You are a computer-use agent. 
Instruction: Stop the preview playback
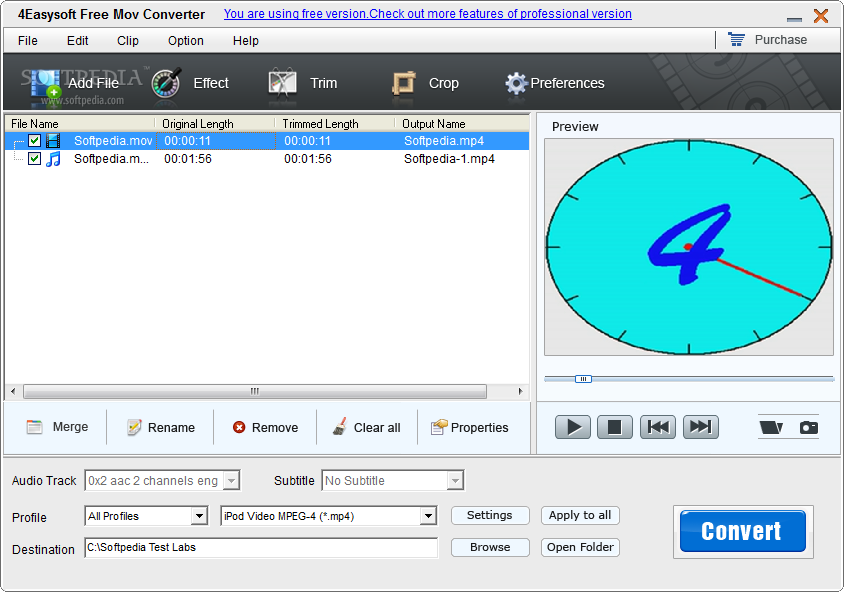pos(615,427)
